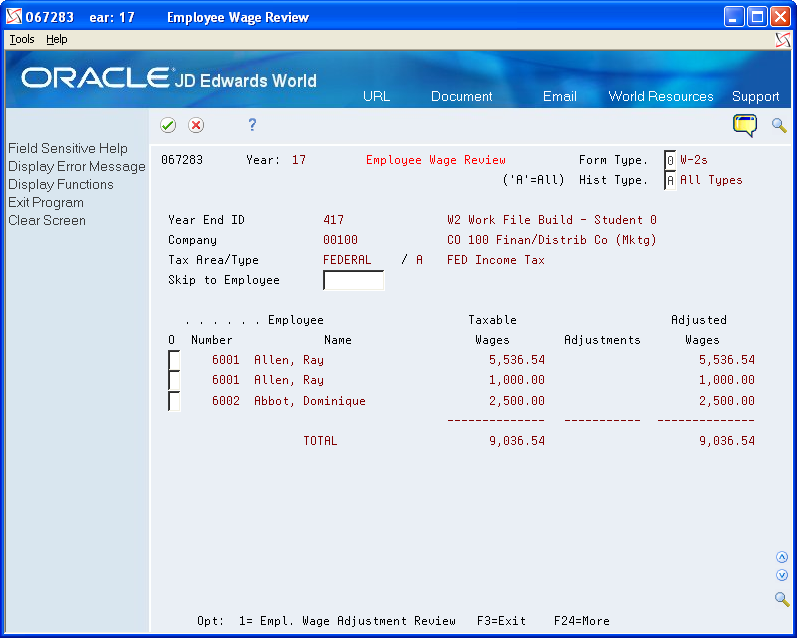This screenshot has height=638, width=797.
Task: Click 'FED Income Tax' description
Action: click(496, 260)
